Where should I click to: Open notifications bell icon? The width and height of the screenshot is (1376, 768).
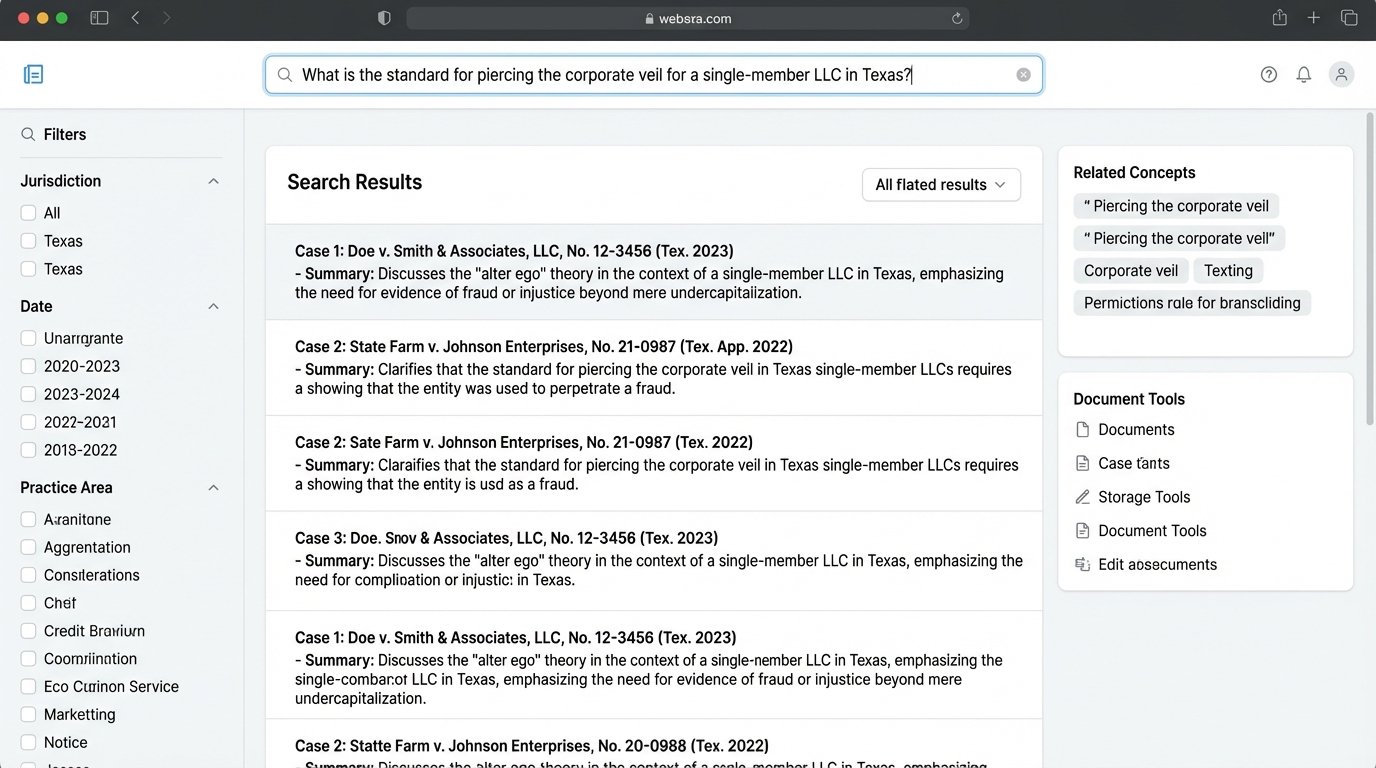tap(1304, 75)
